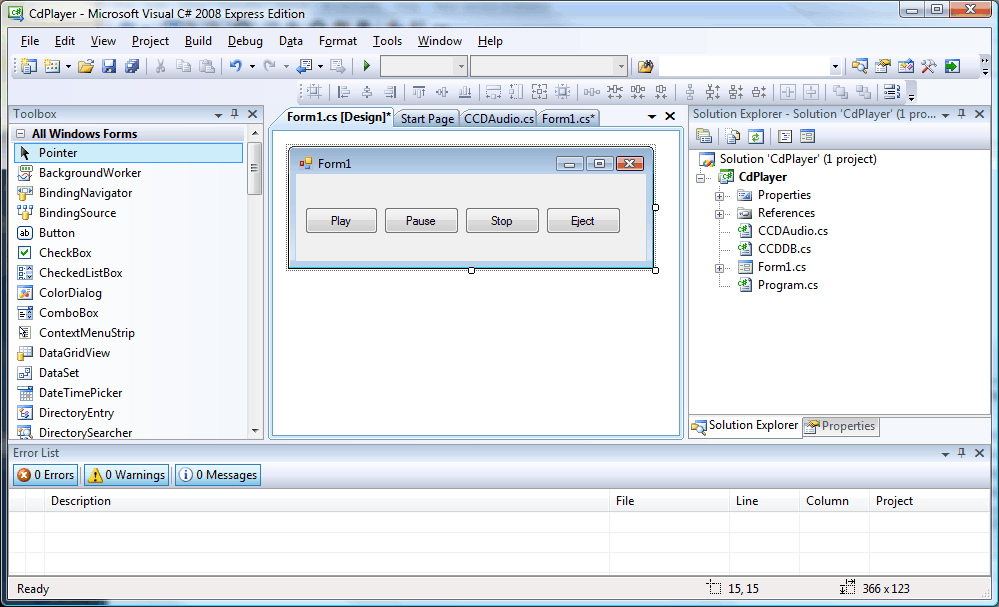Select the Eject button on Form1
The width and height of the screenshot is (999, 607).
[x=583, y=221]
